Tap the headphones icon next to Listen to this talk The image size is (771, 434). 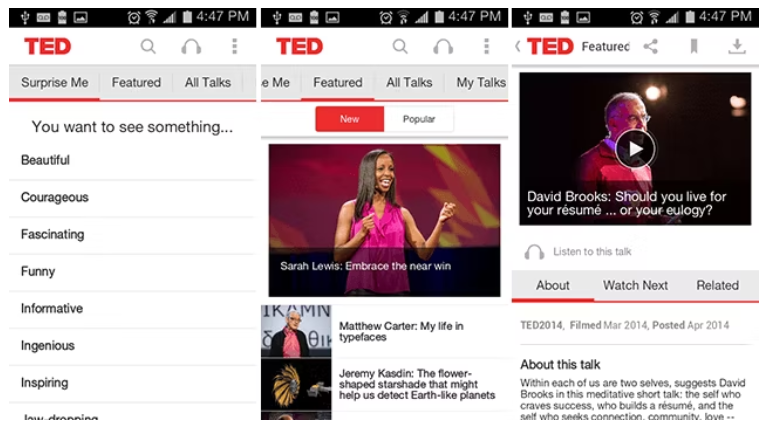(534, 252)
